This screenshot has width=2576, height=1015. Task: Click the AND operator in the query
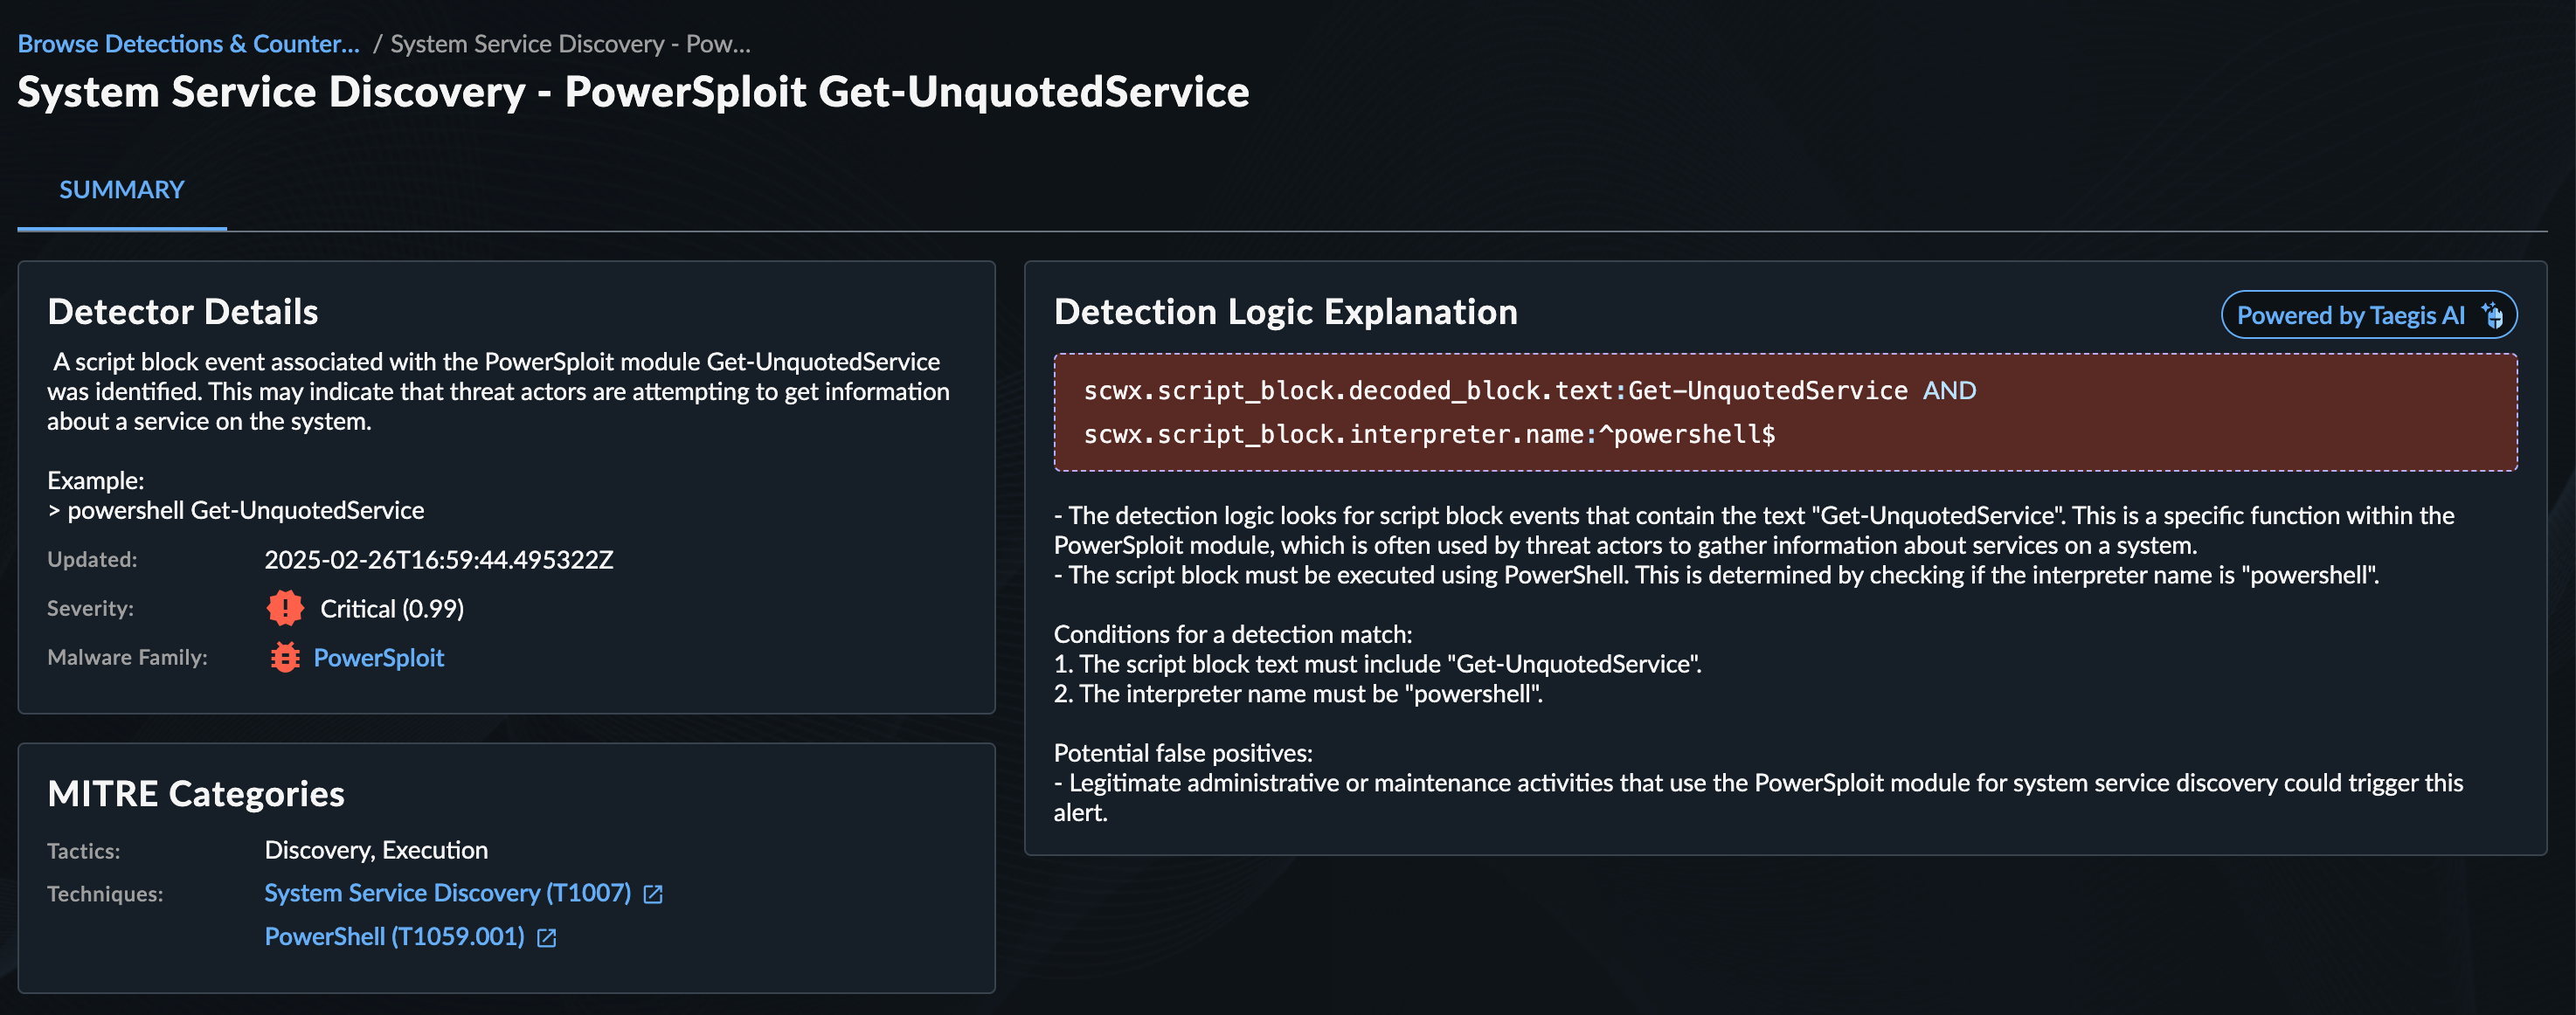(x=1949, y=390)
